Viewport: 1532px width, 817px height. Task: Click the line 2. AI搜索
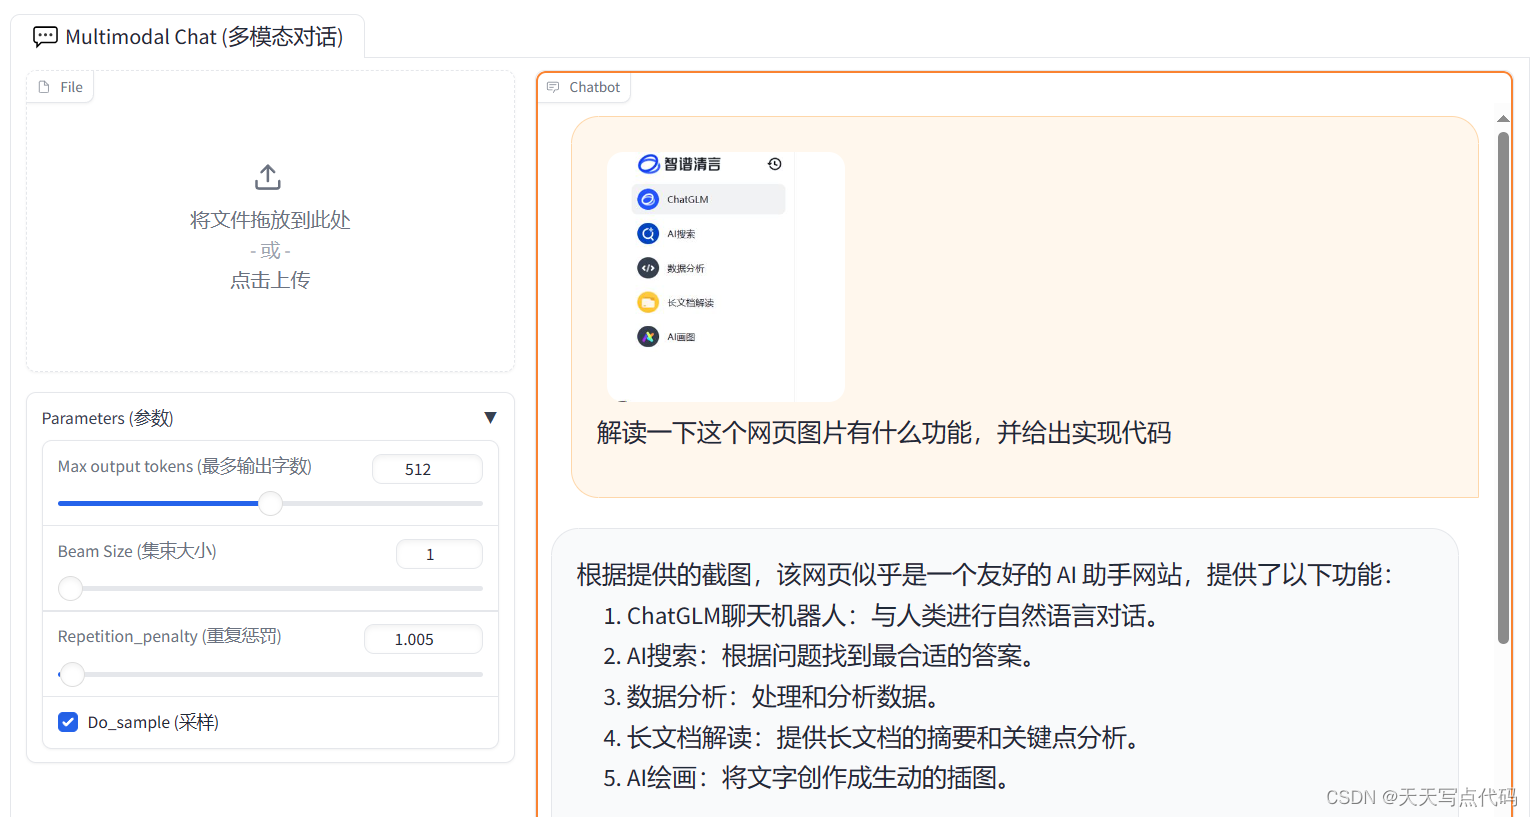[x=821, y=656]
